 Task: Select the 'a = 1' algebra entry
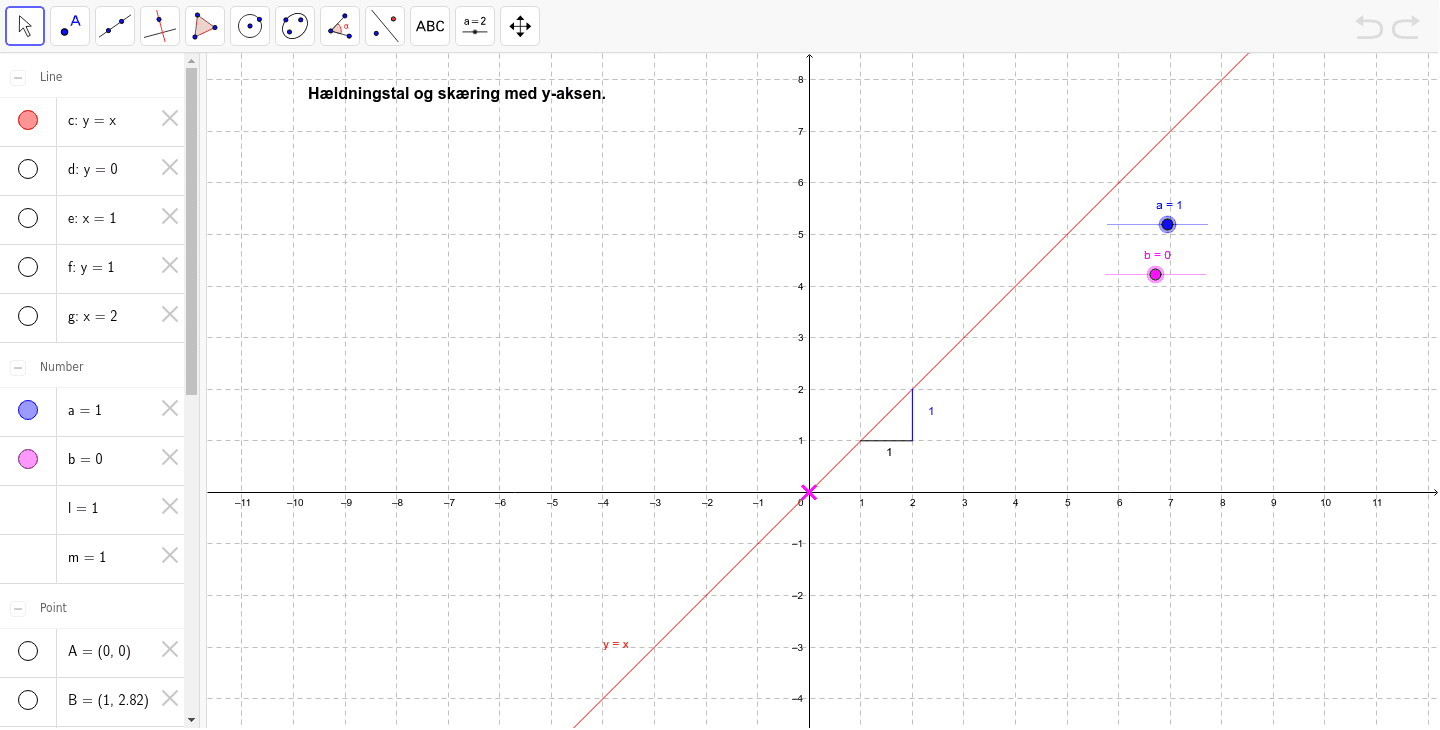pos(85,410)
